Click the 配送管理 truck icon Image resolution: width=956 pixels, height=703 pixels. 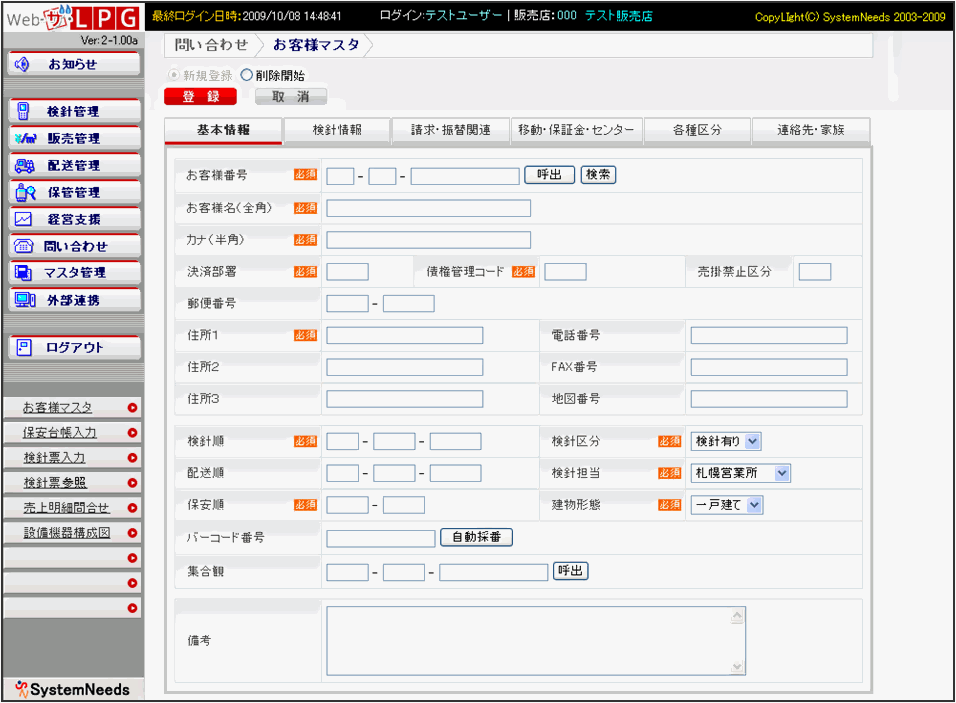pos(24,165)
